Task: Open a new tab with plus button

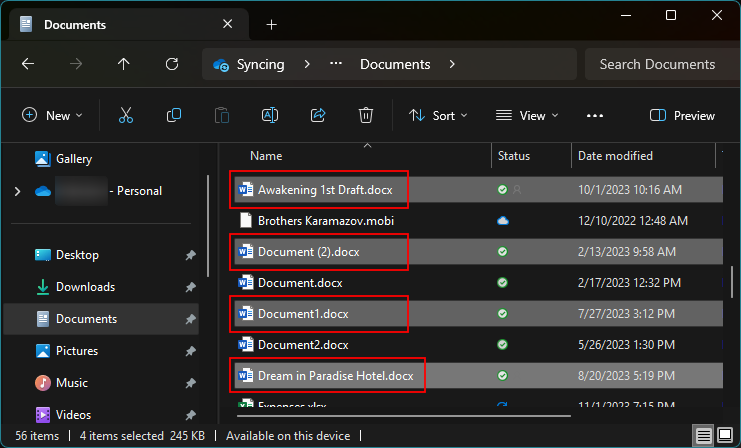Action: (271, 24)
